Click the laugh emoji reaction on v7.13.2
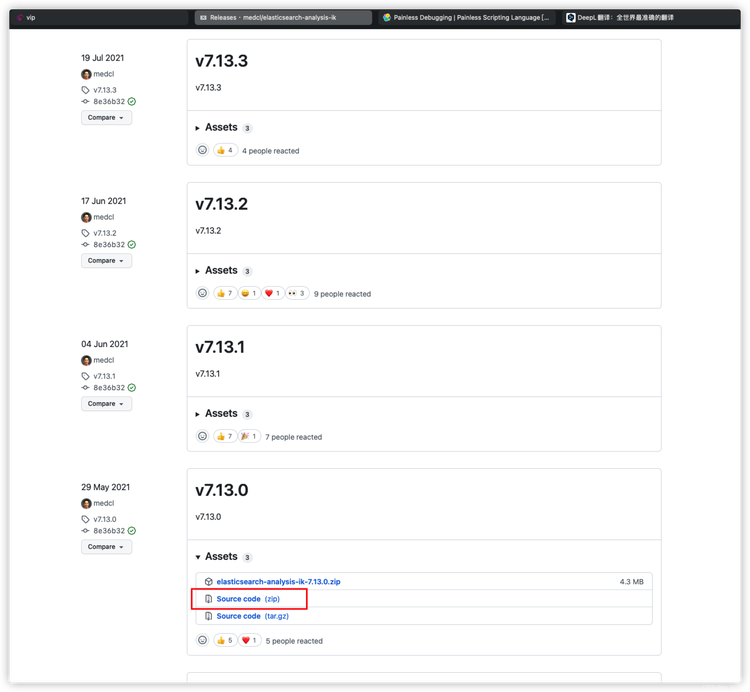750x692 pixels. click(249, 293)
